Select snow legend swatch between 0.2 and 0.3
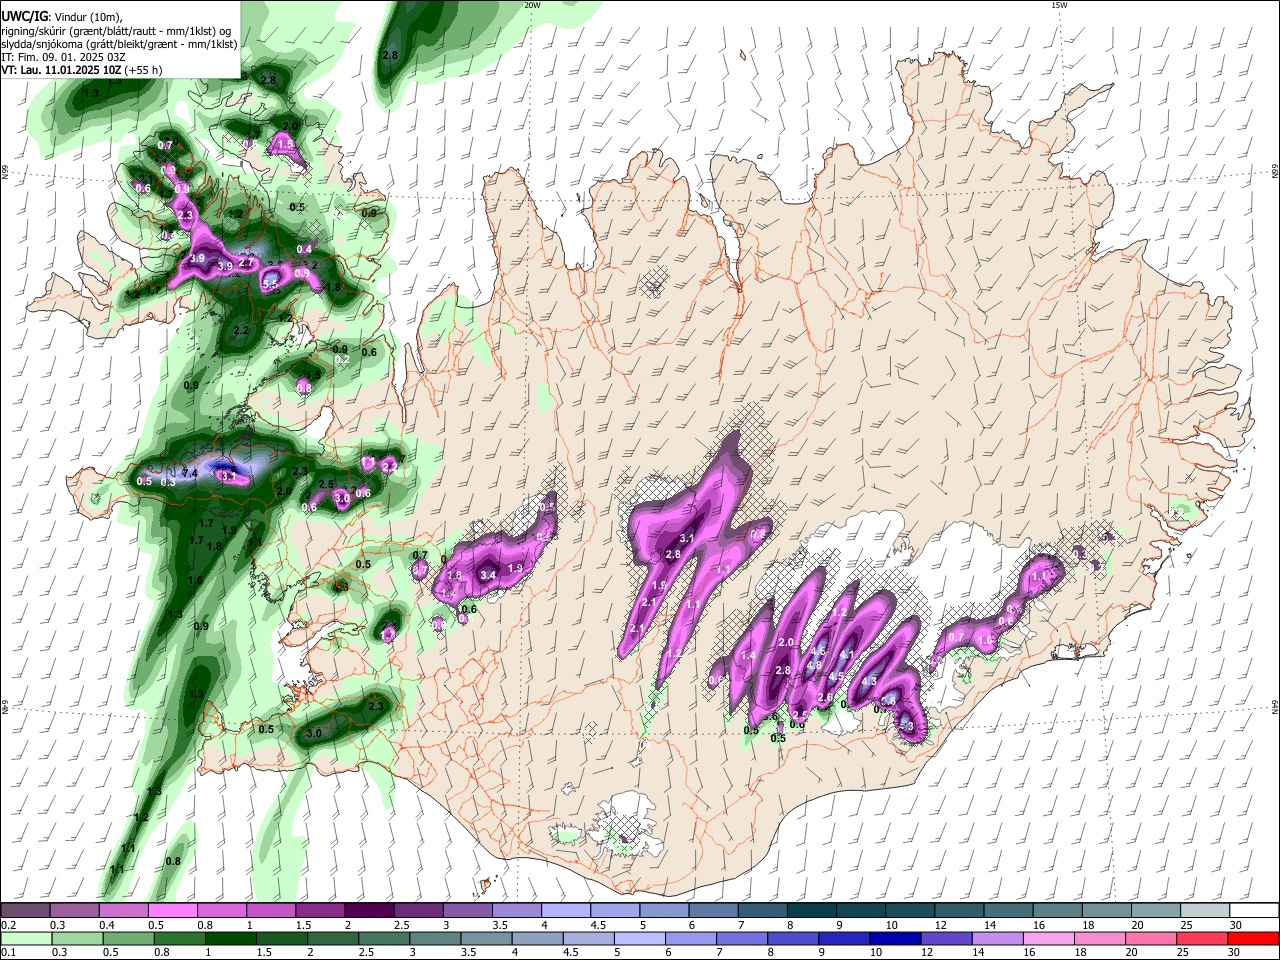1280x960 pixels. [x=25, y=910]
